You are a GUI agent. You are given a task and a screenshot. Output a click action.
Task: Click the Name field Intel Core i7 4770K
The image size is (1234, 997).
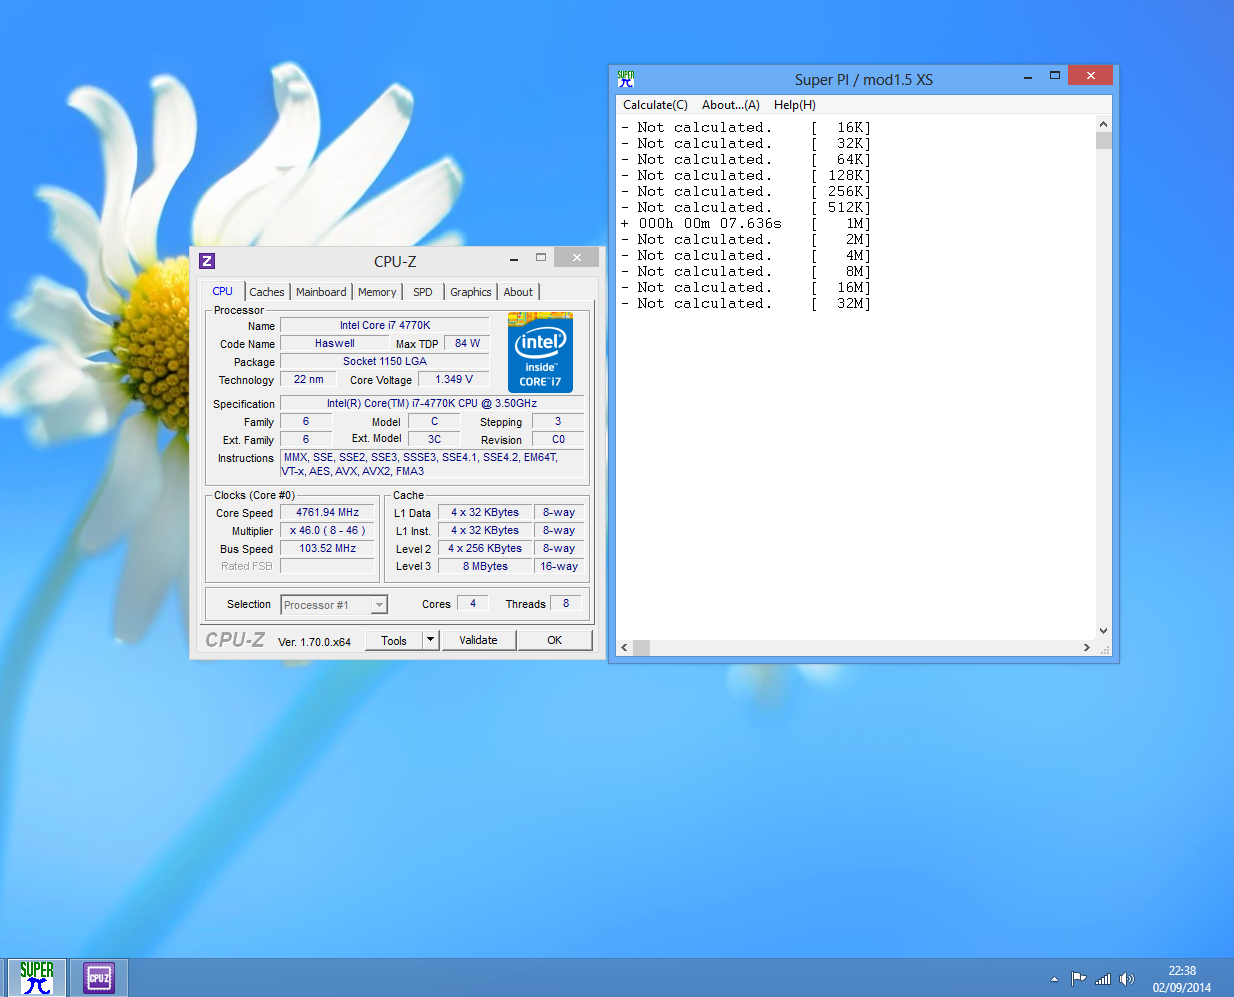tap(385, 325)
